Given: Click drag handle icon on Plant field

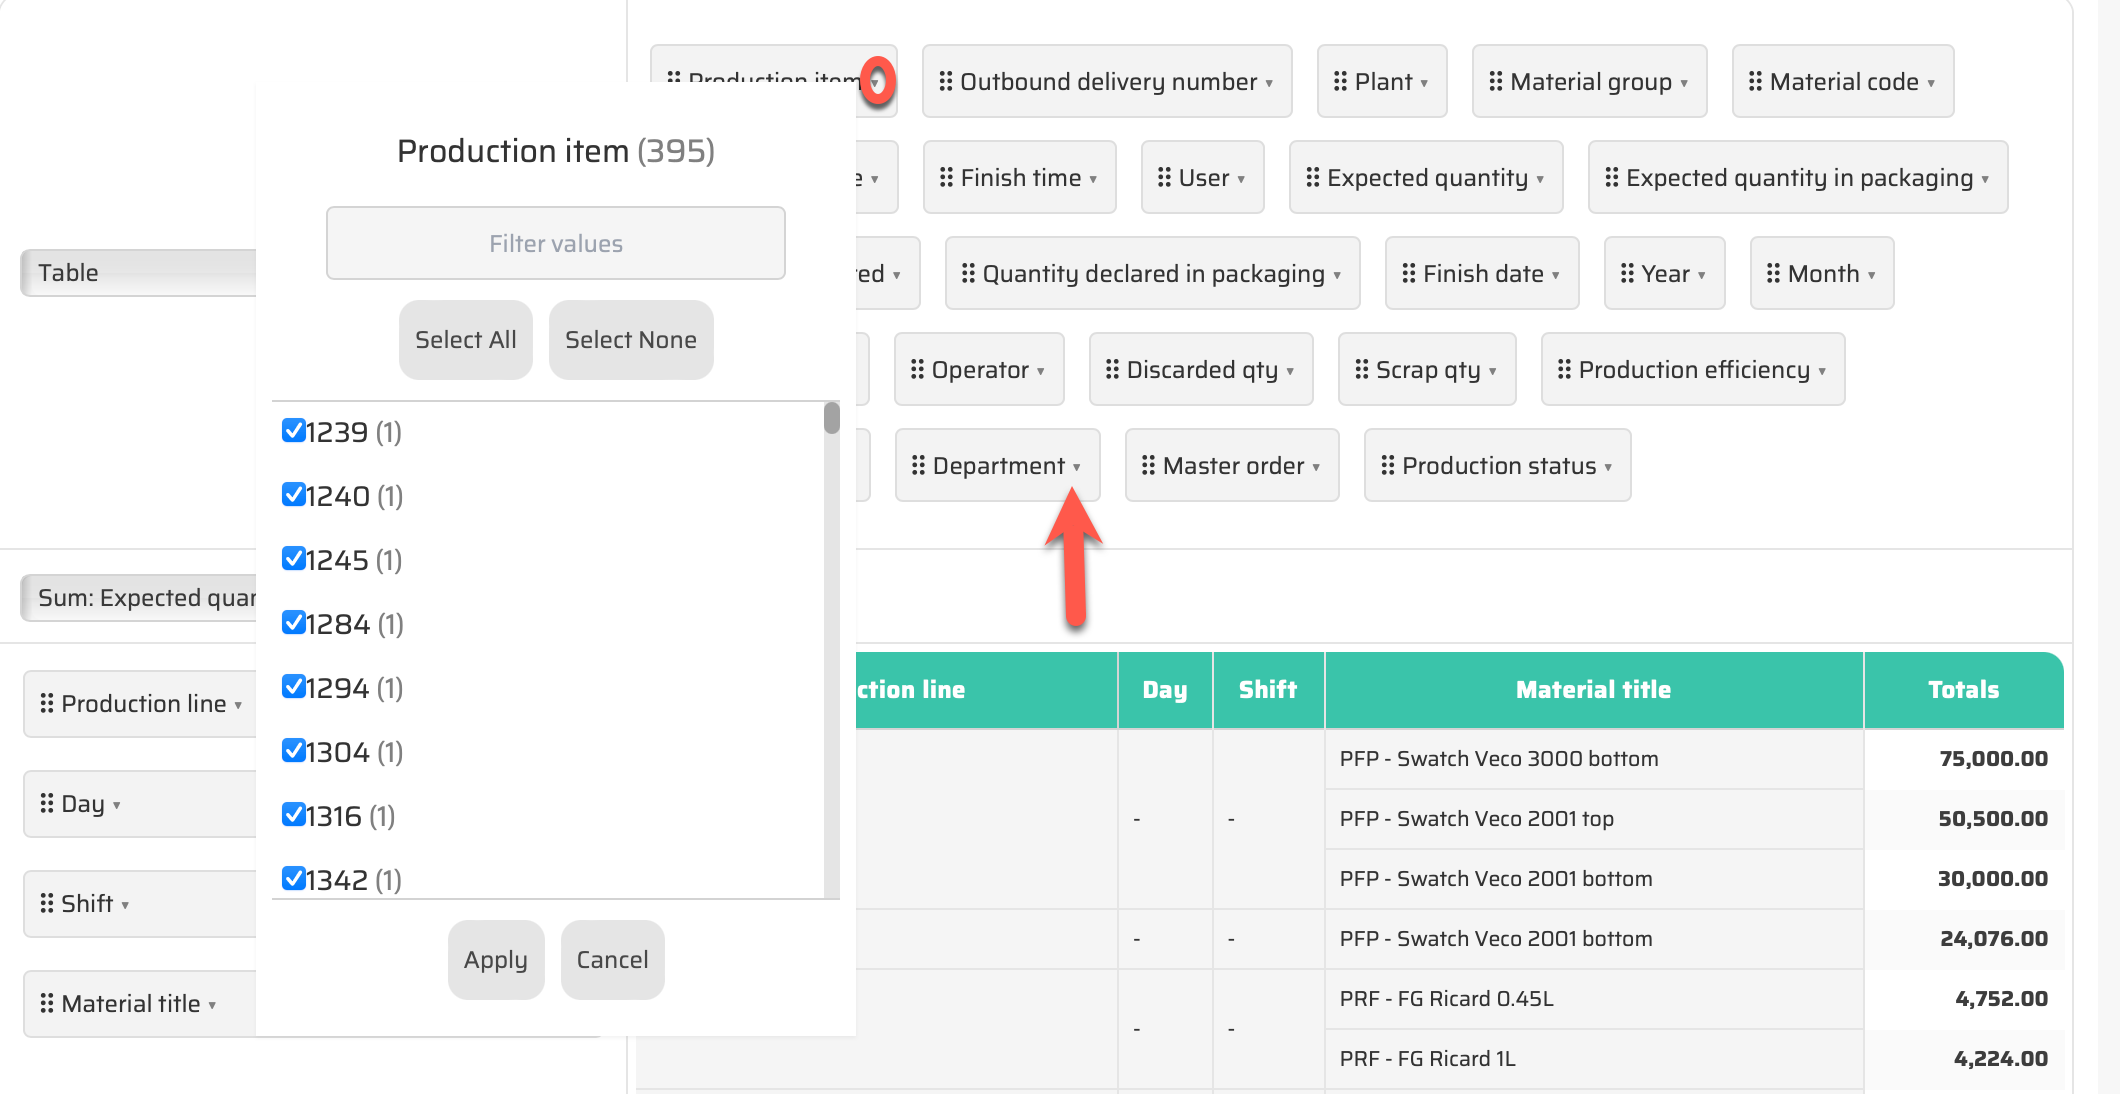Looking at the screenshot, I should [x=1340, y=81].
